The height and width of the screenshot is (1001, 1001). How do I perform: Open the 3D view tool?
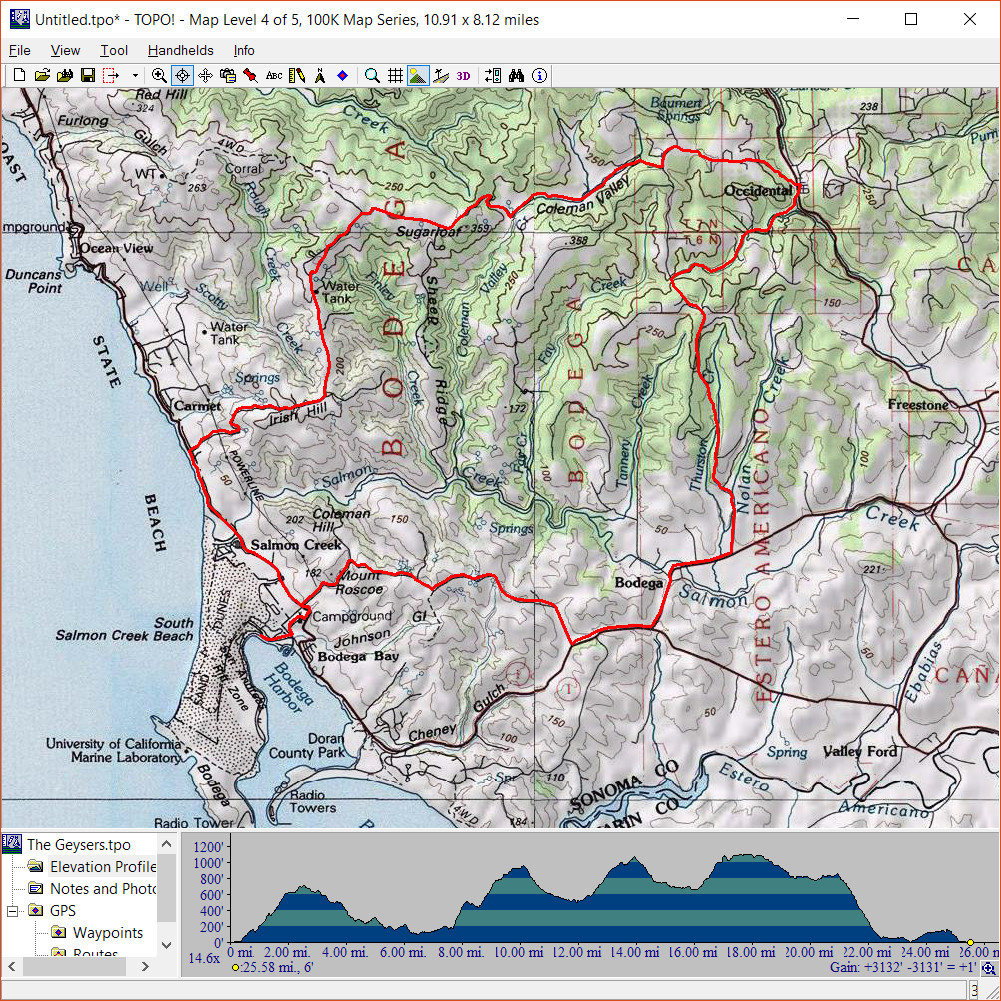[x=463, y=75]
